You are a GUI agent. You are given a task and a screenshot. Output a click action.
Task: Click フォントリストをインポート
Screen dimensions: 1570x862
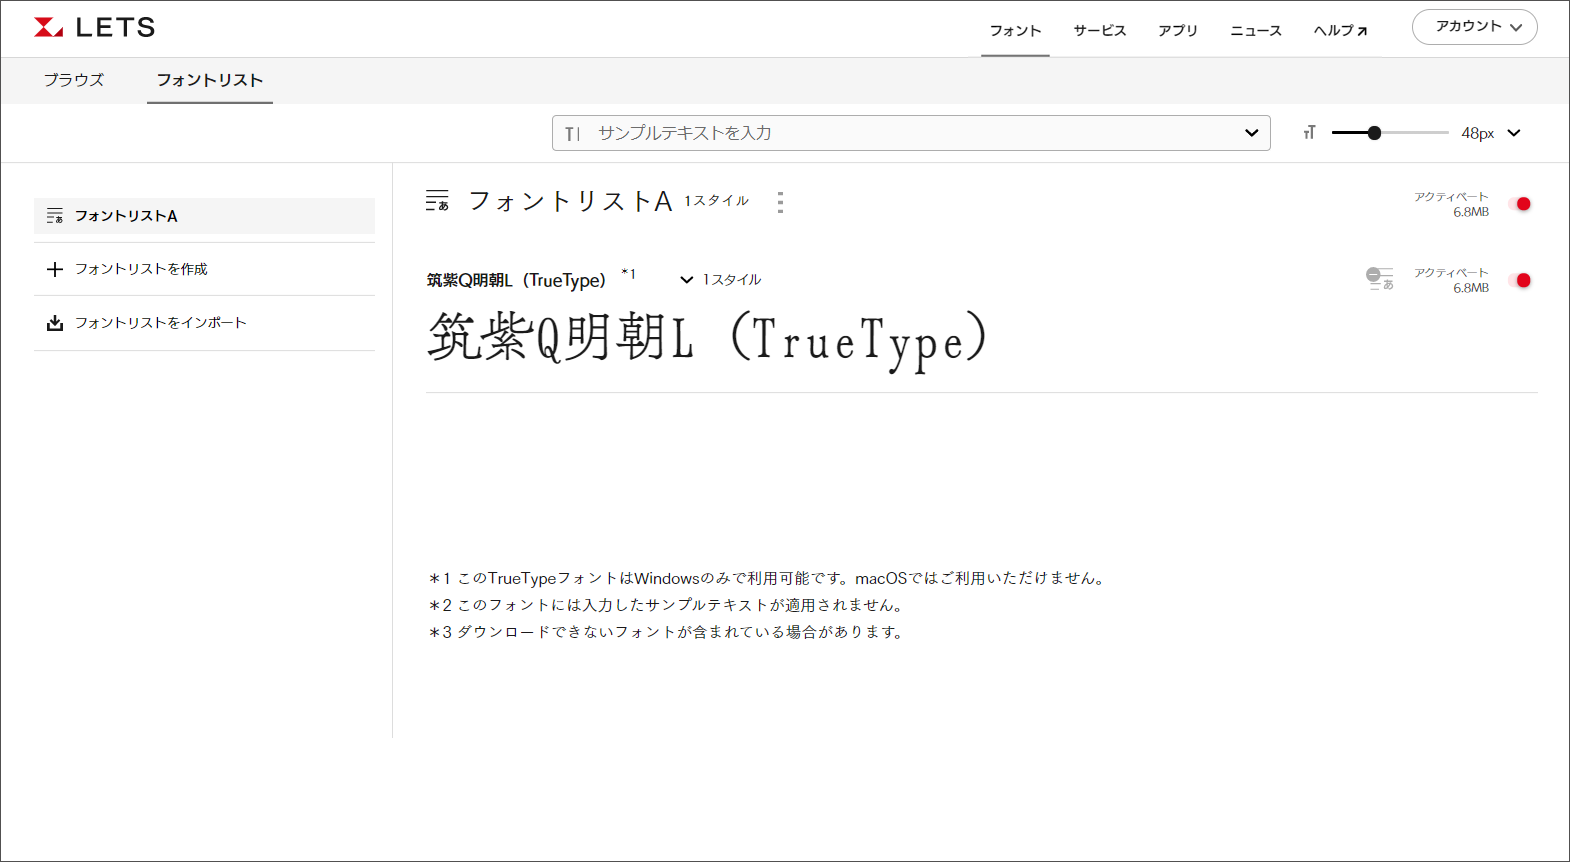(160, 322)
